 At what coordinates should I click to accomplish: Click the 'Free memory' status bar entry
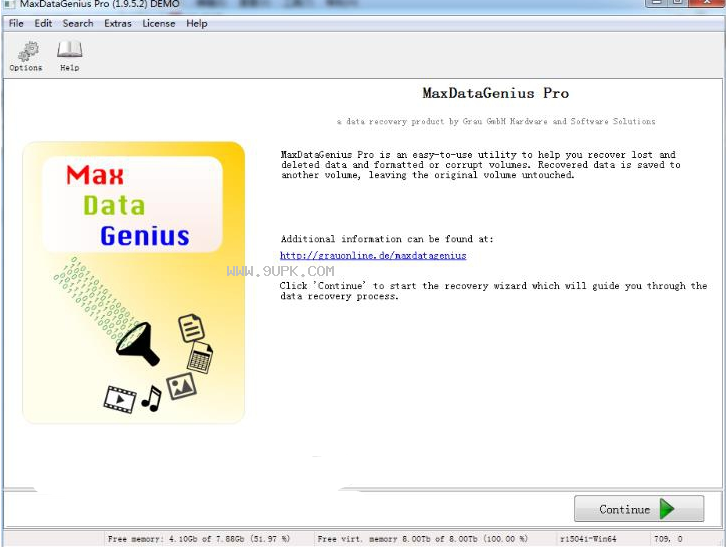point(199,539)
